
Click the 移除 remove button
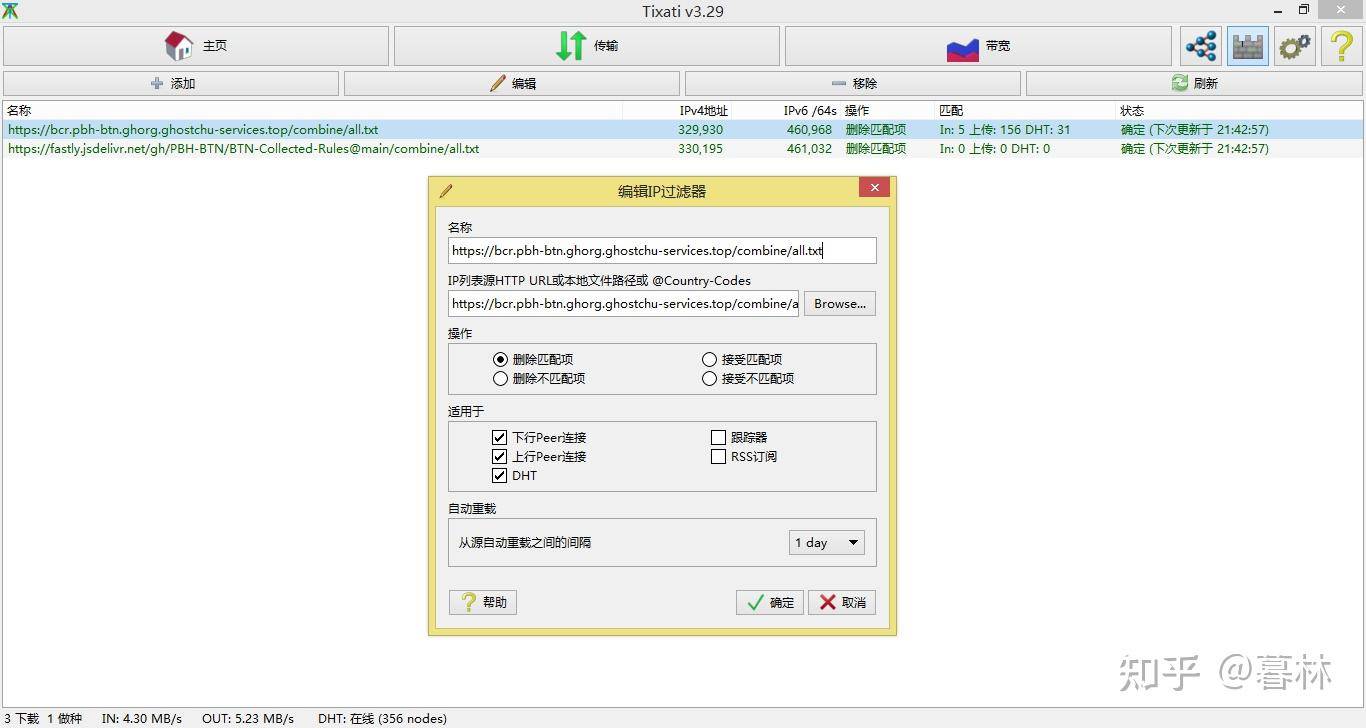(853, 84)
